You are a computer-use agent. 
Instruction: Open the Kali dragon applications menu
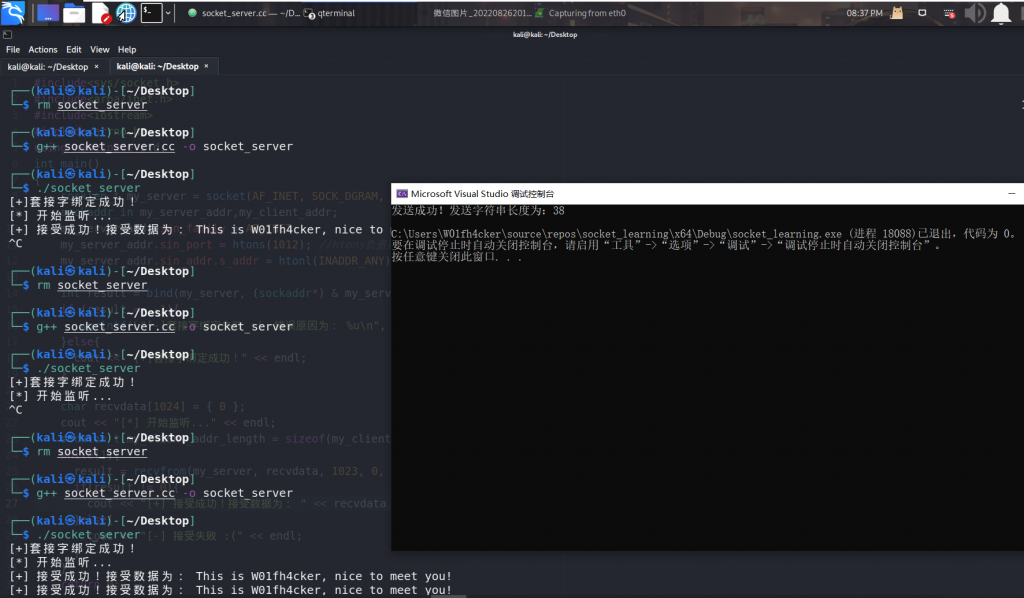click(x=12, y=12)
